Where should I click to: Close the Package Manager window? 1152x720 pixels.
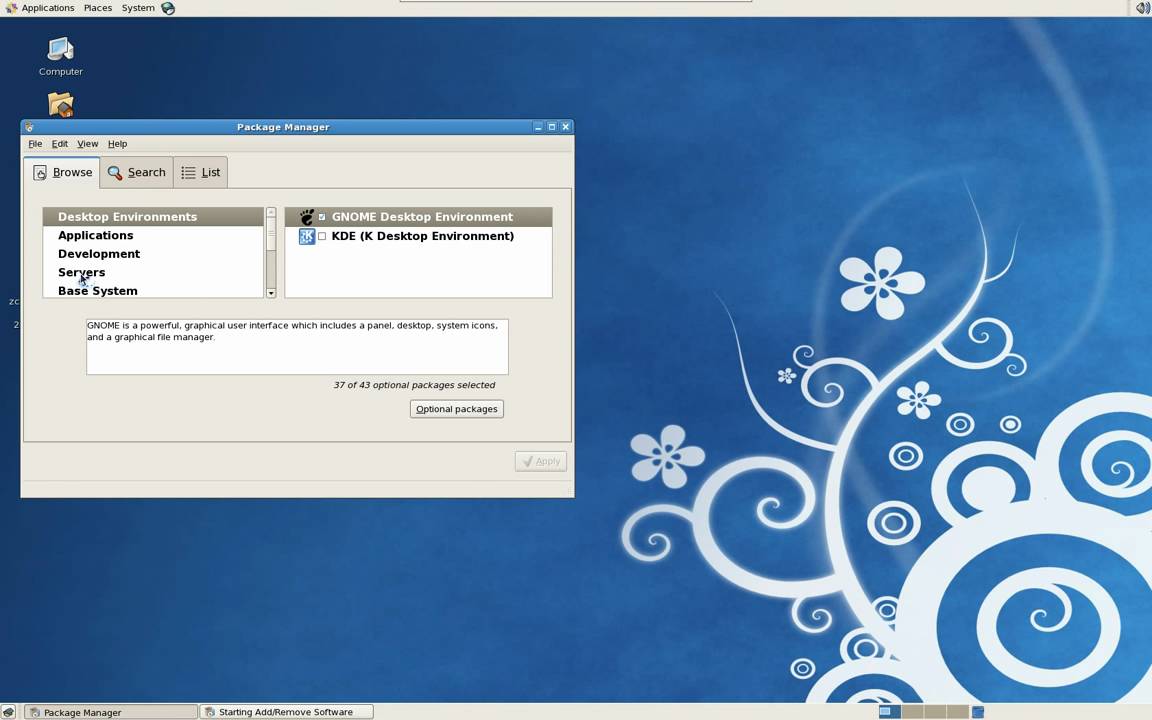[566, 127]
